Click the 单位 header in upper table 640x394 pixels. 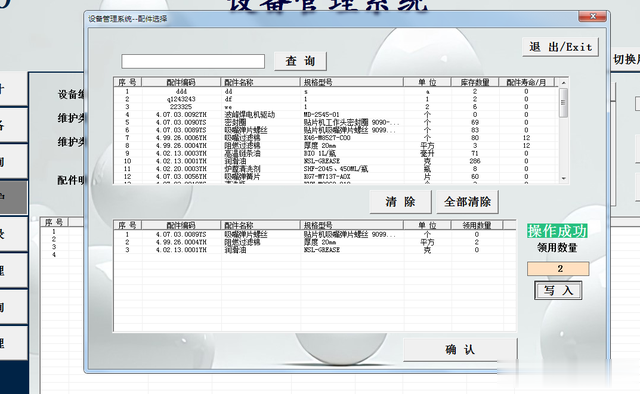click(x=427, y=82)
